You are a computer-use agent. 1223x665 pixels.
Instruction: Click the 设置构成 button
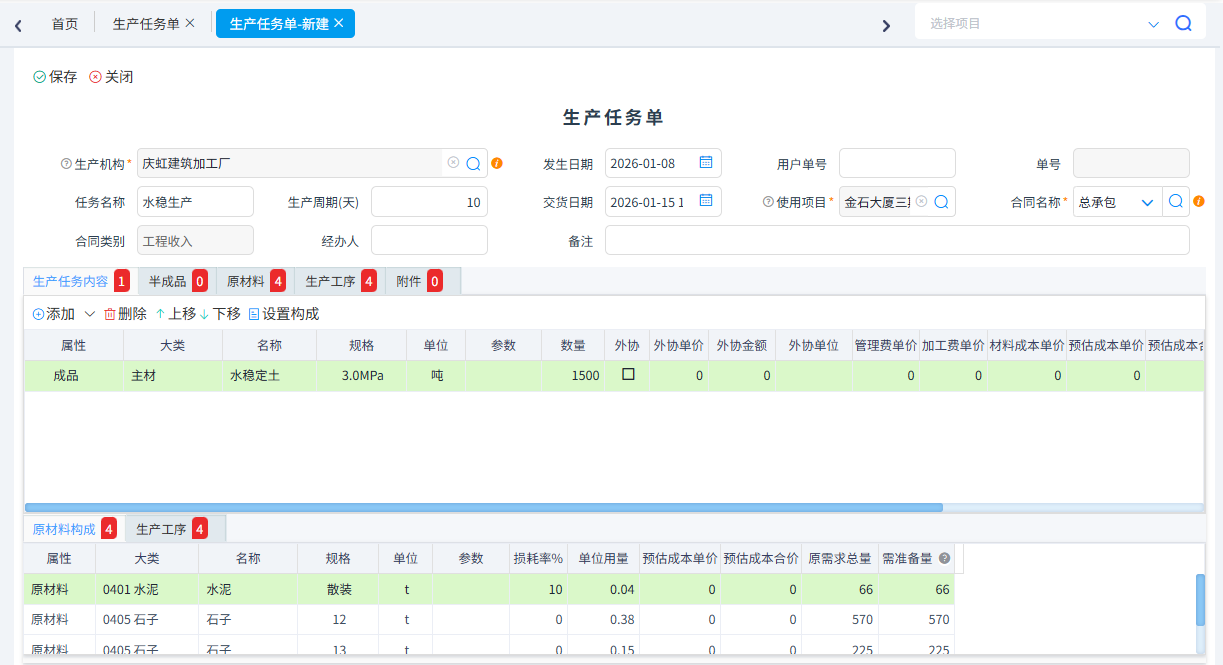point(283,314)
